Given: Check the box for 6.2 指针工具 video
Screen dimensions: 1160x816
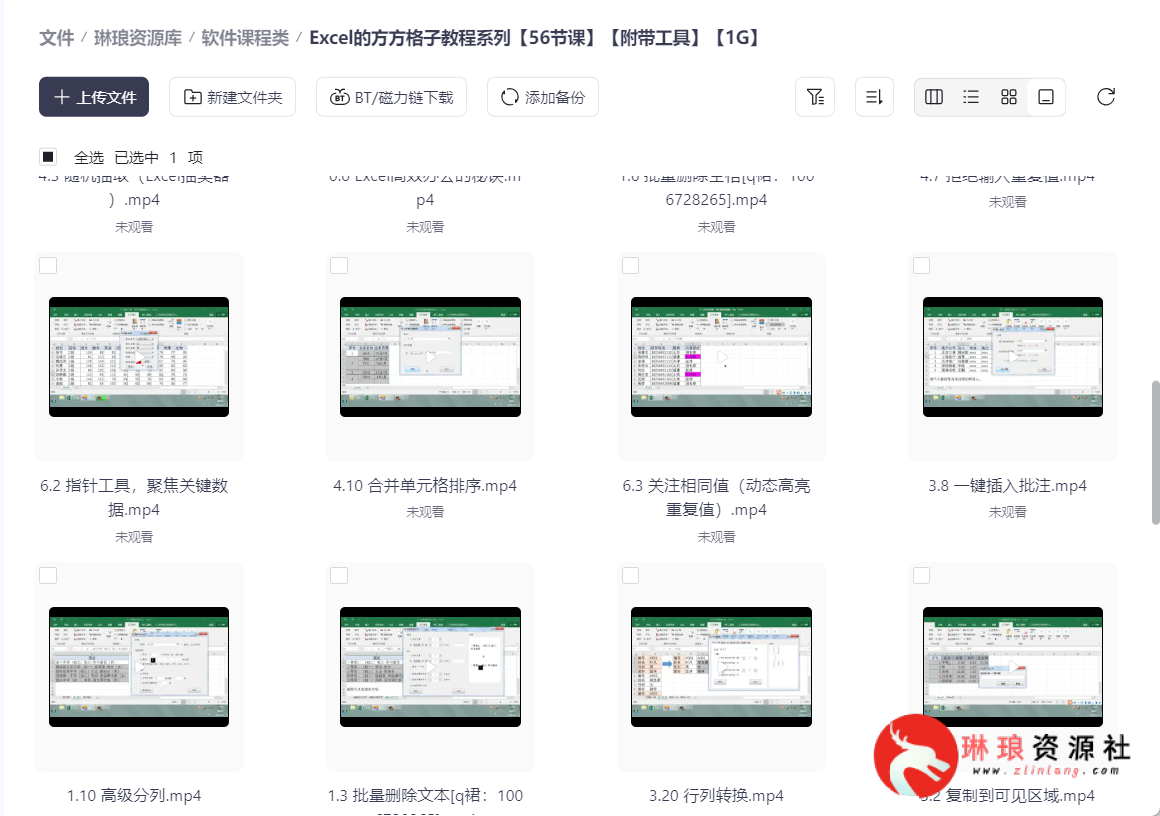Looking at the screenshot, I should coord(48,266).
